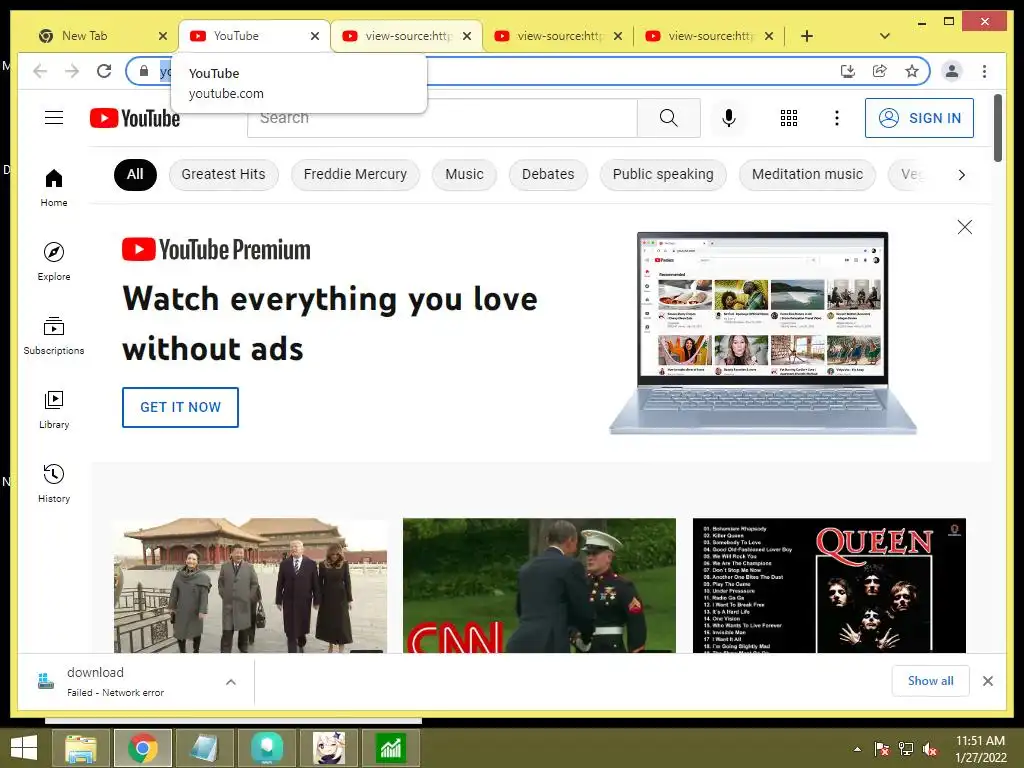
Task: Click the page vertical scrollbar
Action: [998, 128]
